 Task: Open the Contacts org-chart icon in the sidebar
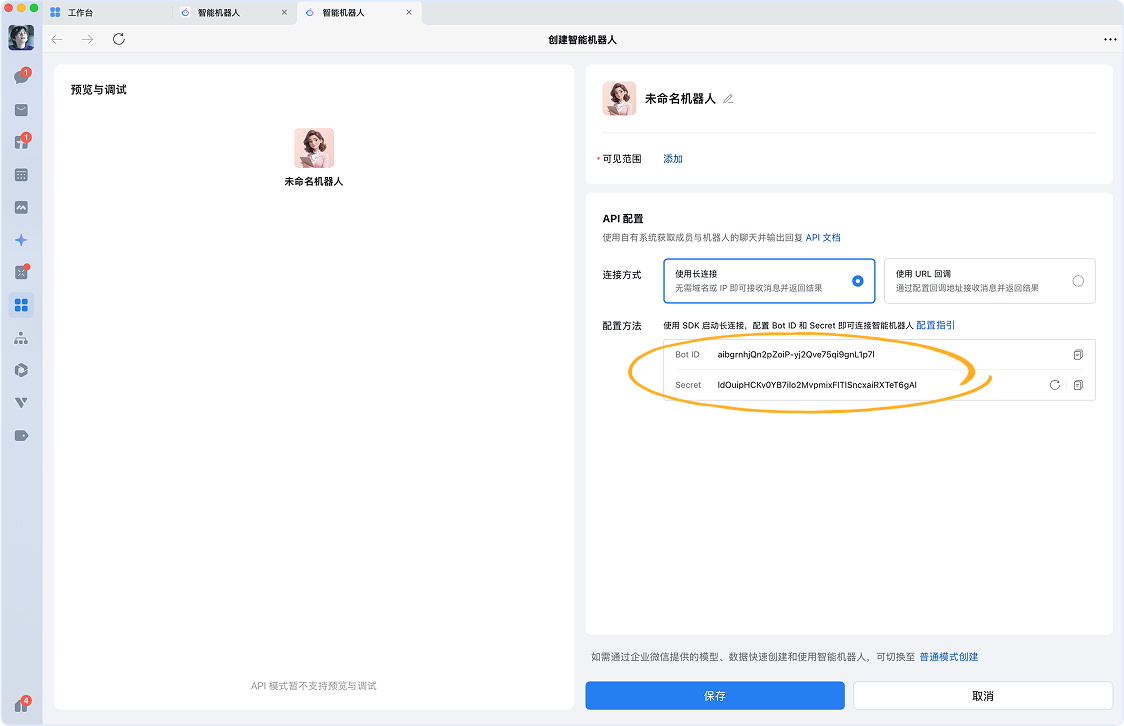coord(21,338)
